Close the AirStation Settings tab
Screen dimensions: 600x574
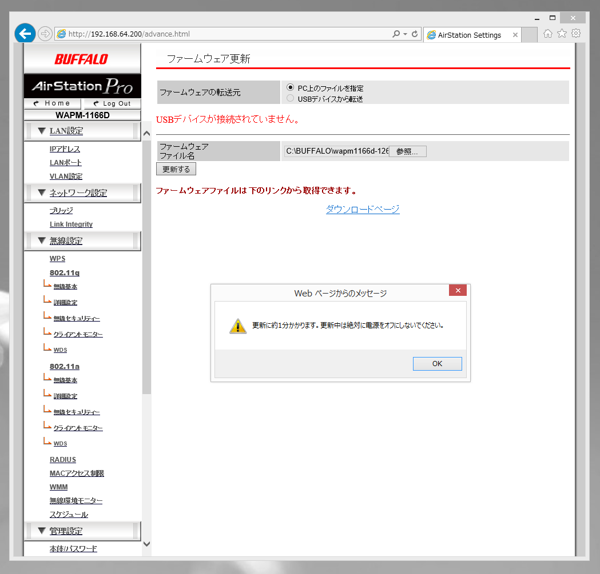click(515, 35)
